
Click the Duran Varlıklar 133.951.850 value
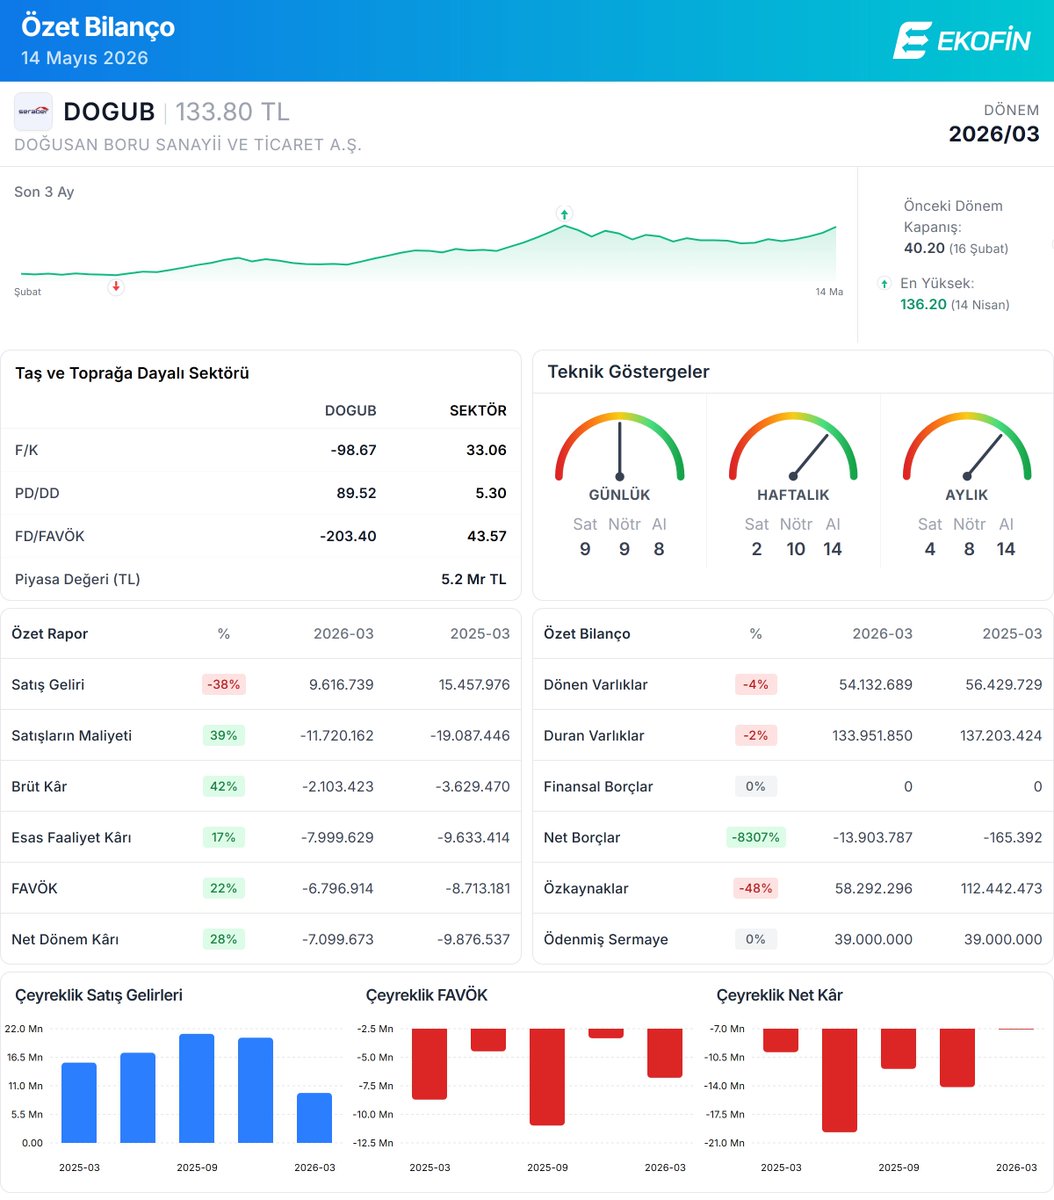(872, 735)
